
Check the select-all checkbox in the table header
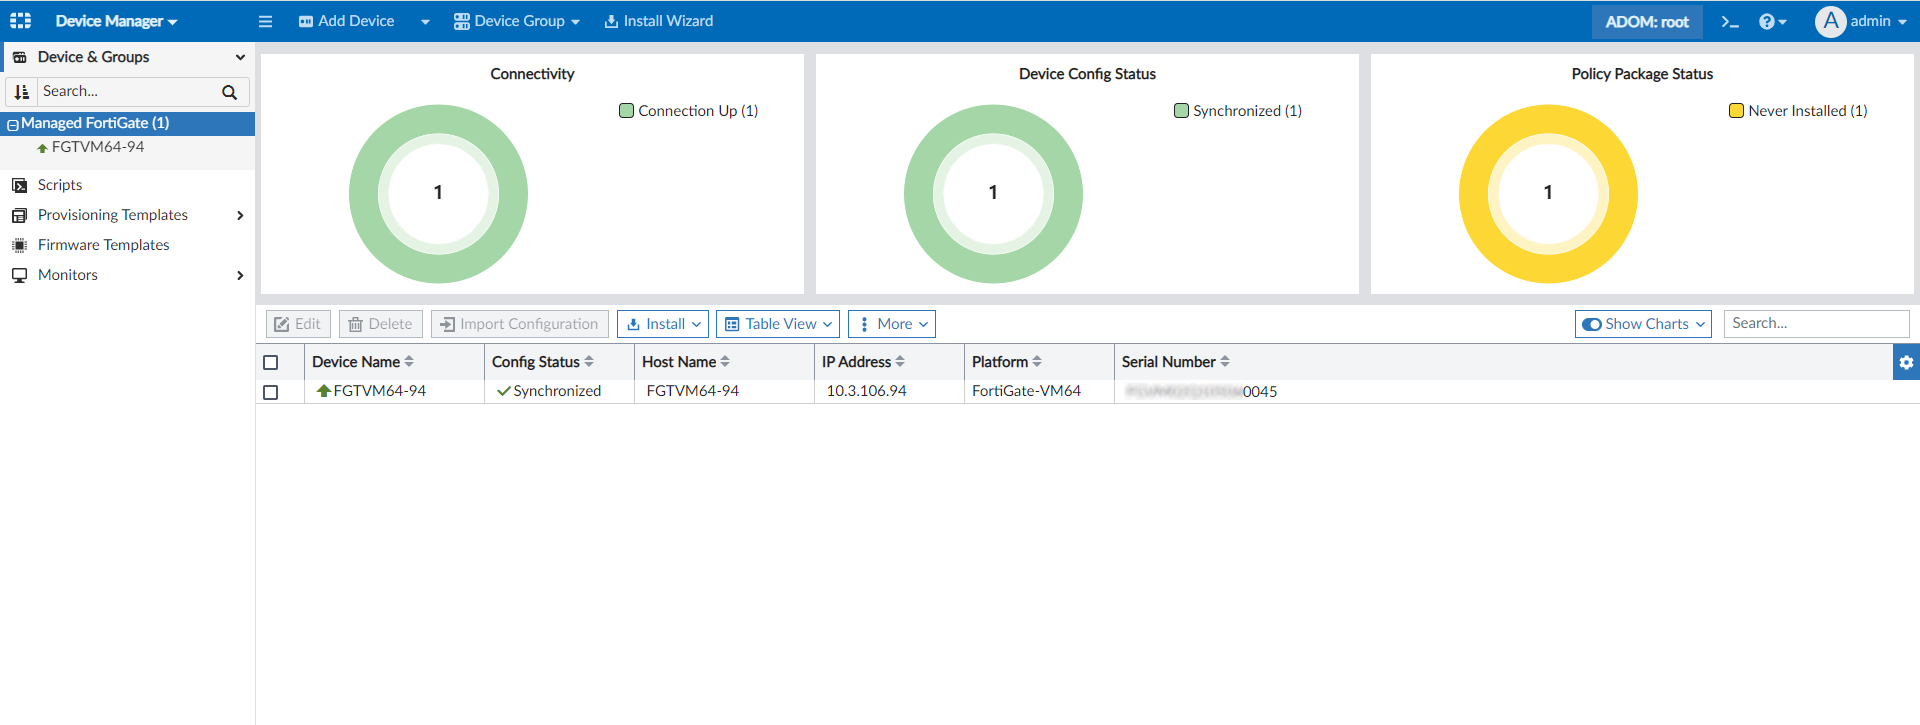270,362
